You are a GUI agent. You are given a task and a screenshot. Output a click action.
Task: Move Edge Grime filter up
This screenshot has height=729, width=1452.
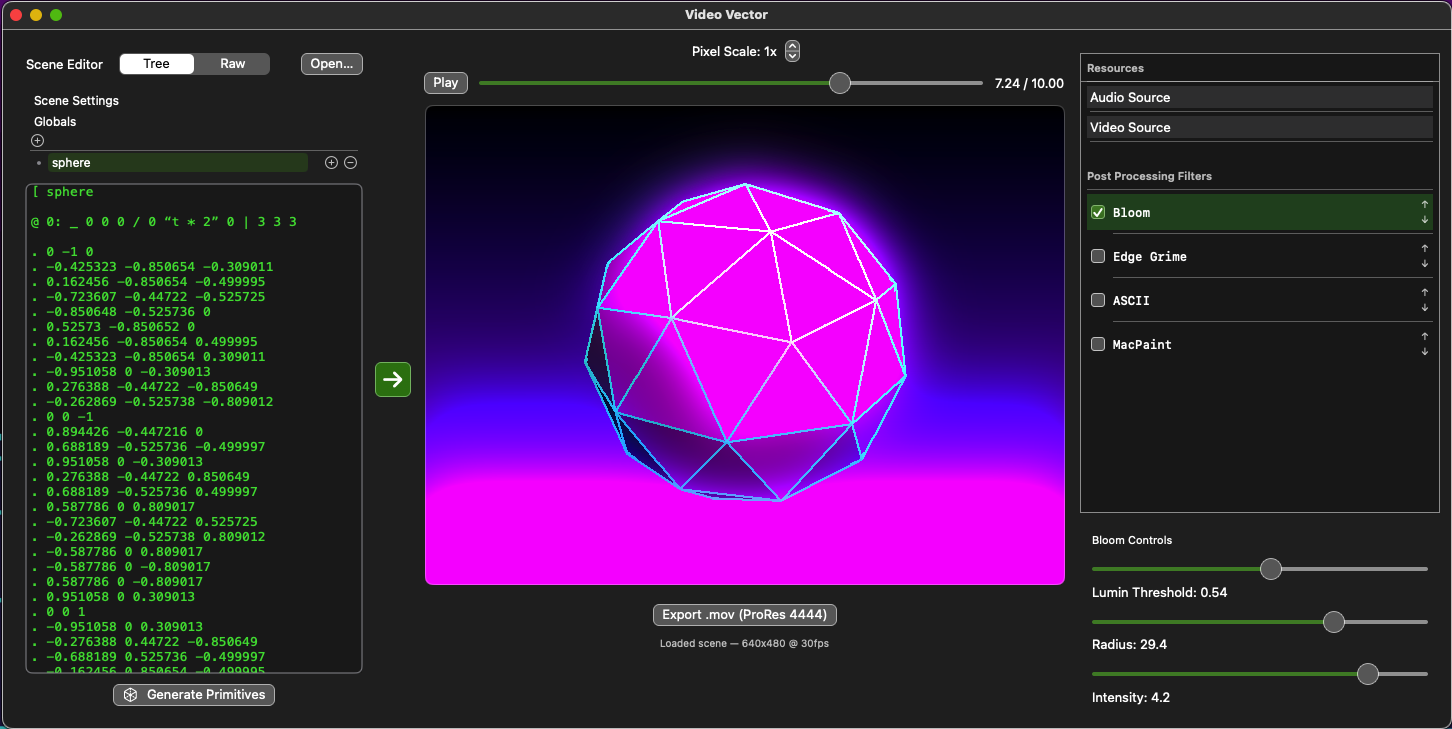(1425, 249)
